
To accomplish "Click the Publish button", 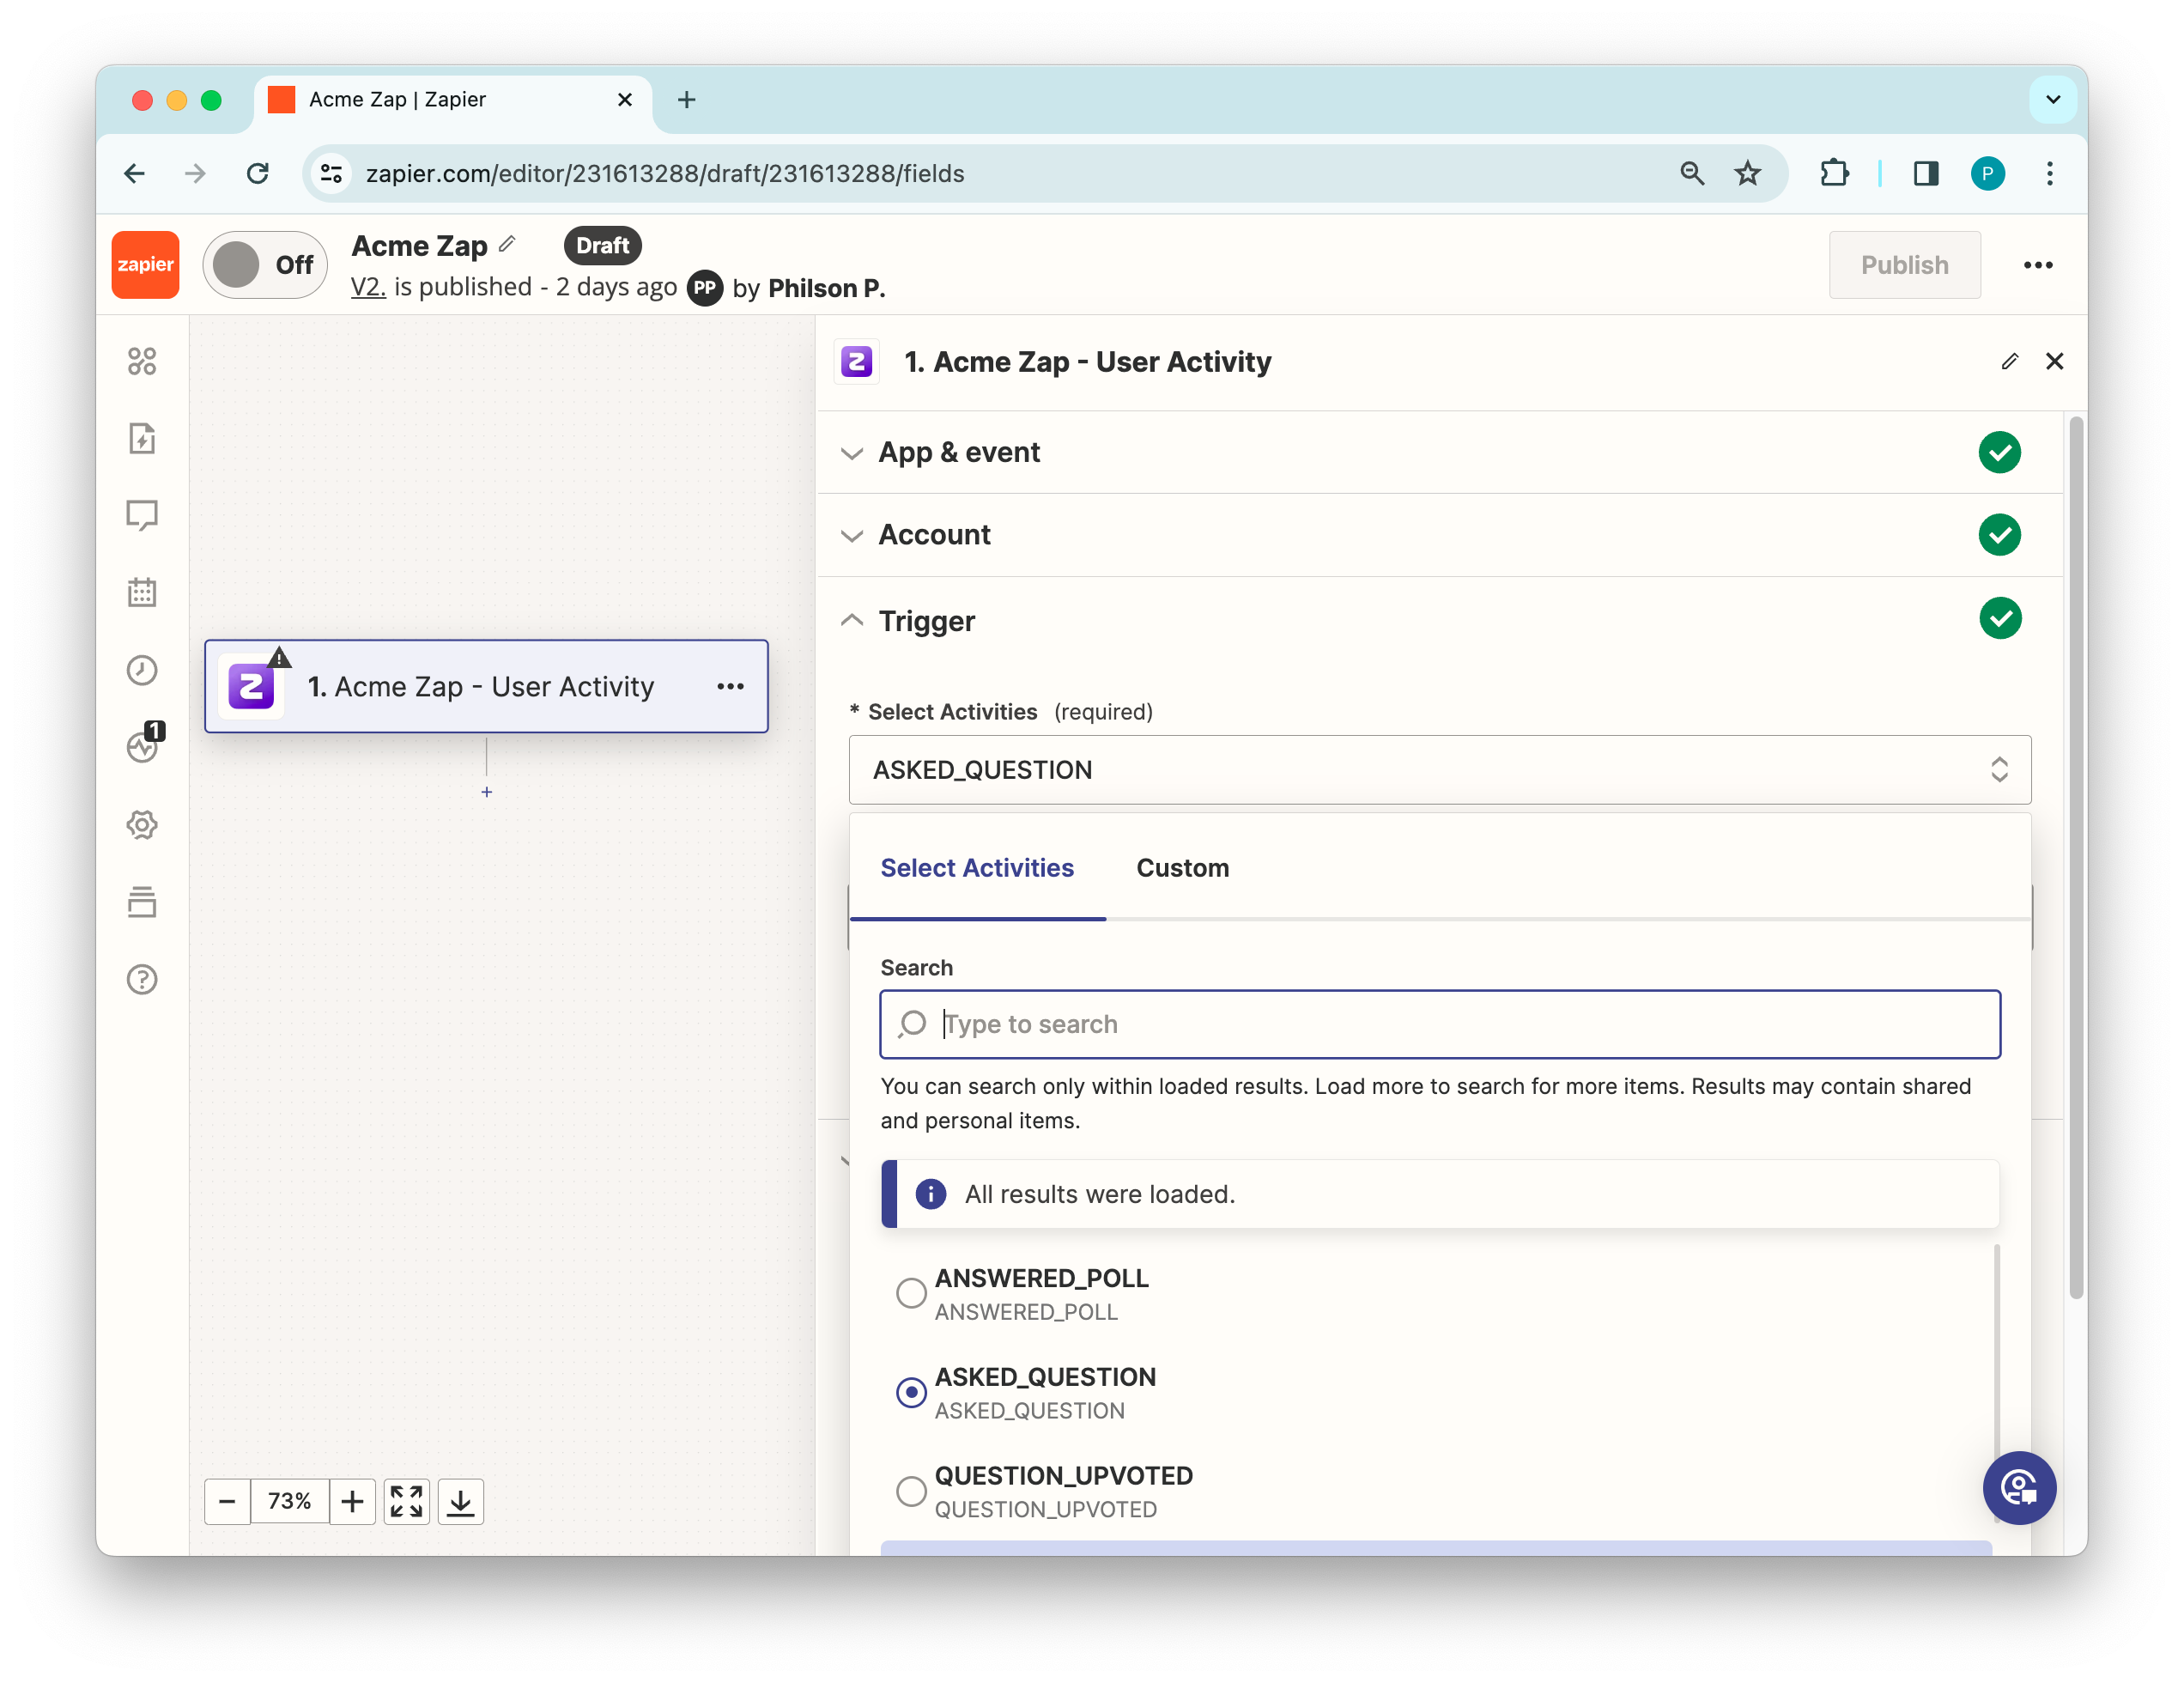I will [x=1903, y=265].
